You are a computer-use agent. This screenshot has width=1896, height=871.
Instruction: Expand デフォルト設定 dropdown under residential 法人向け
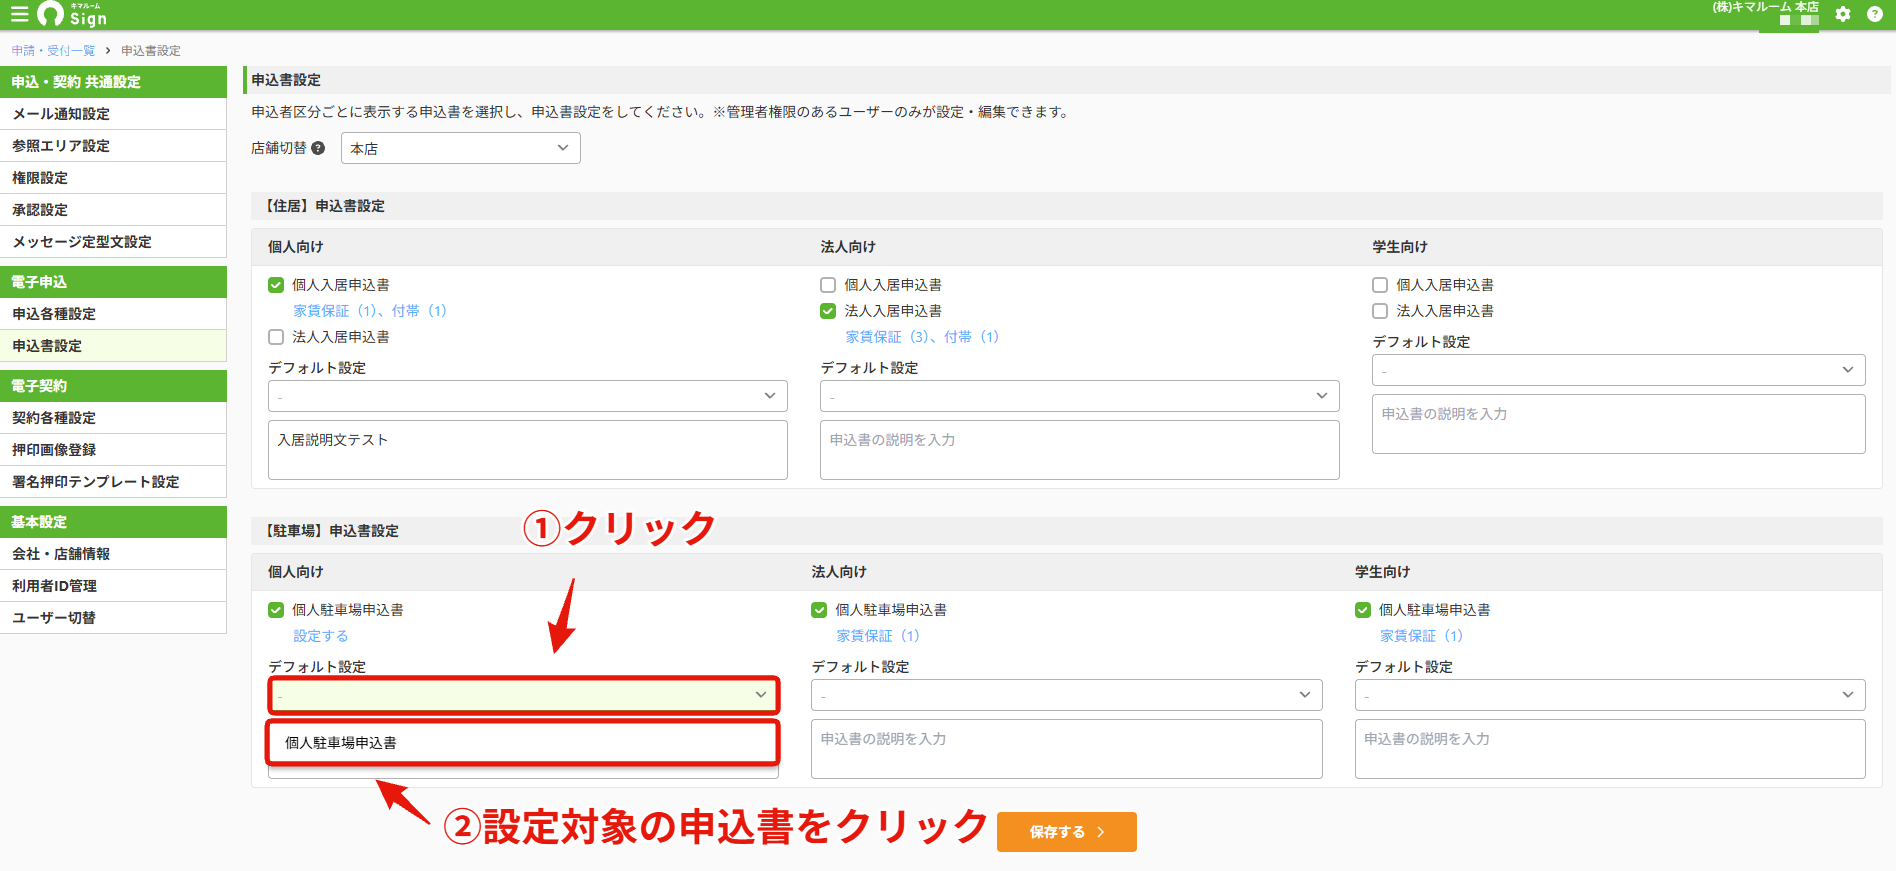[1080, 396]
